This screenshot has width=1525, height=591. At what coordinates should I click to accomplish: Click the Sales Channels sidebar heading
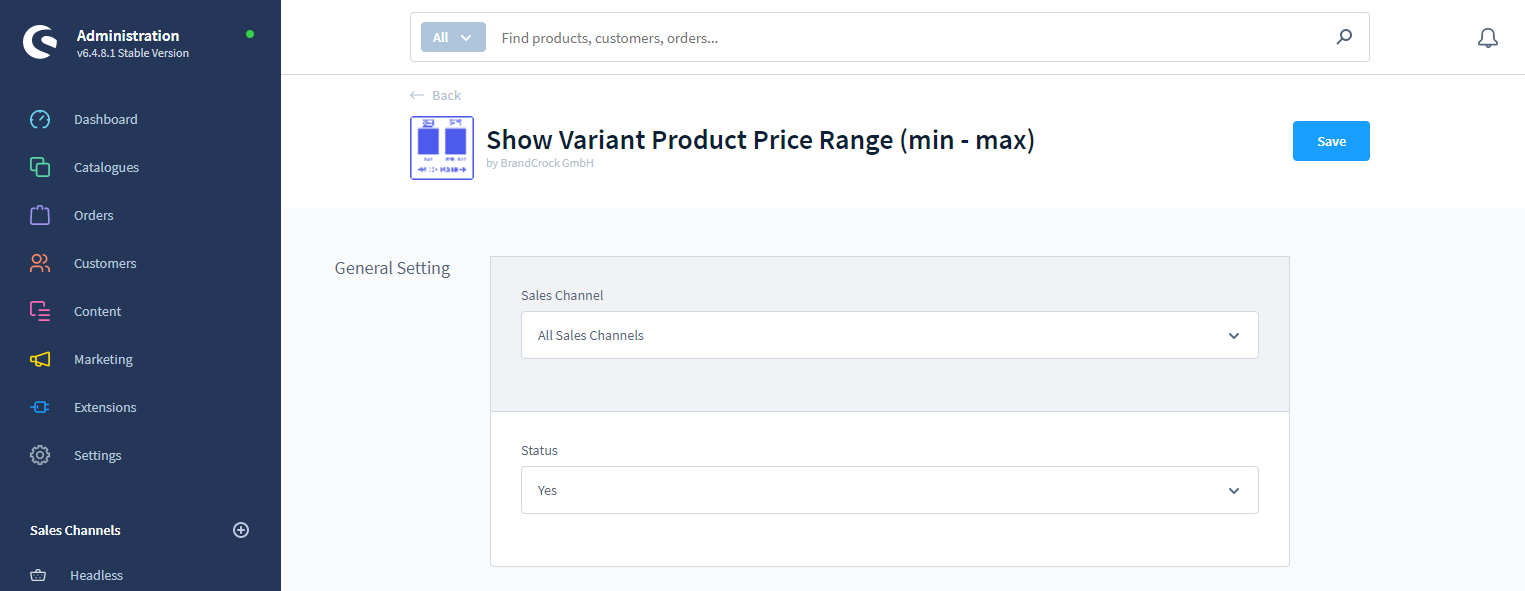point(75,530)
